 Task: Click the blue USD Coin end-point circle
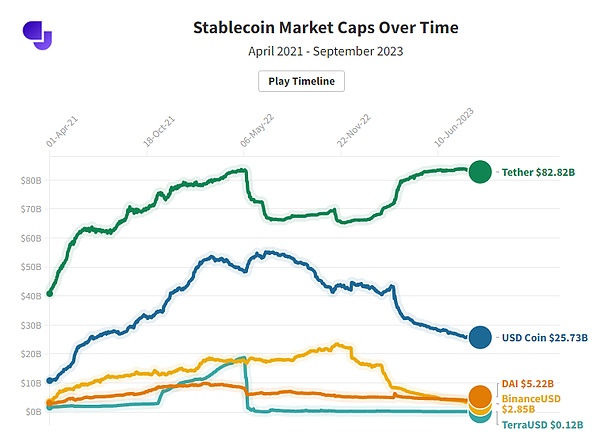point(480,338)
